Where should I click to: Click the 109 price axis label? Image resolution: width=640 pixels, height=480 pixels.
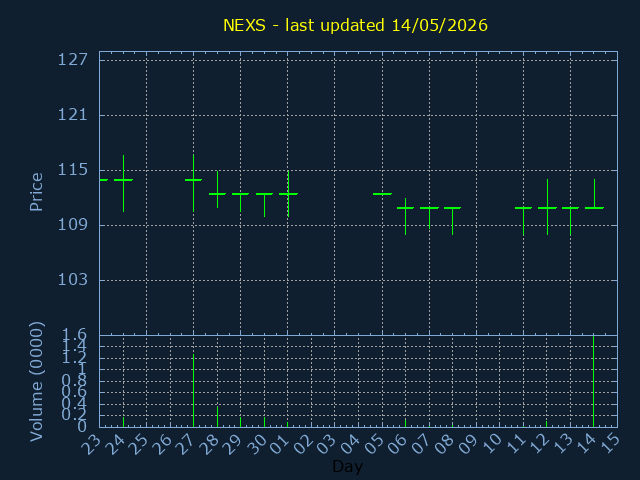[73, 225]
